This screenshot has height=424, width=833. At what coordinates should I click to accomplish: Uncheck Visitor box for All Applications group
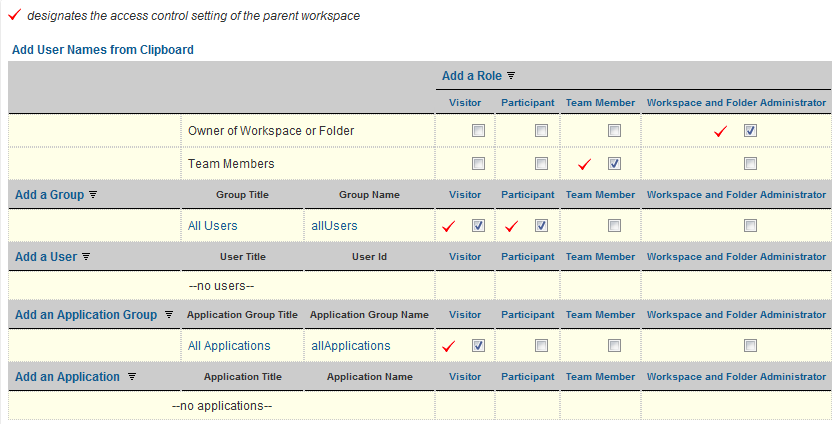[478, 346]
